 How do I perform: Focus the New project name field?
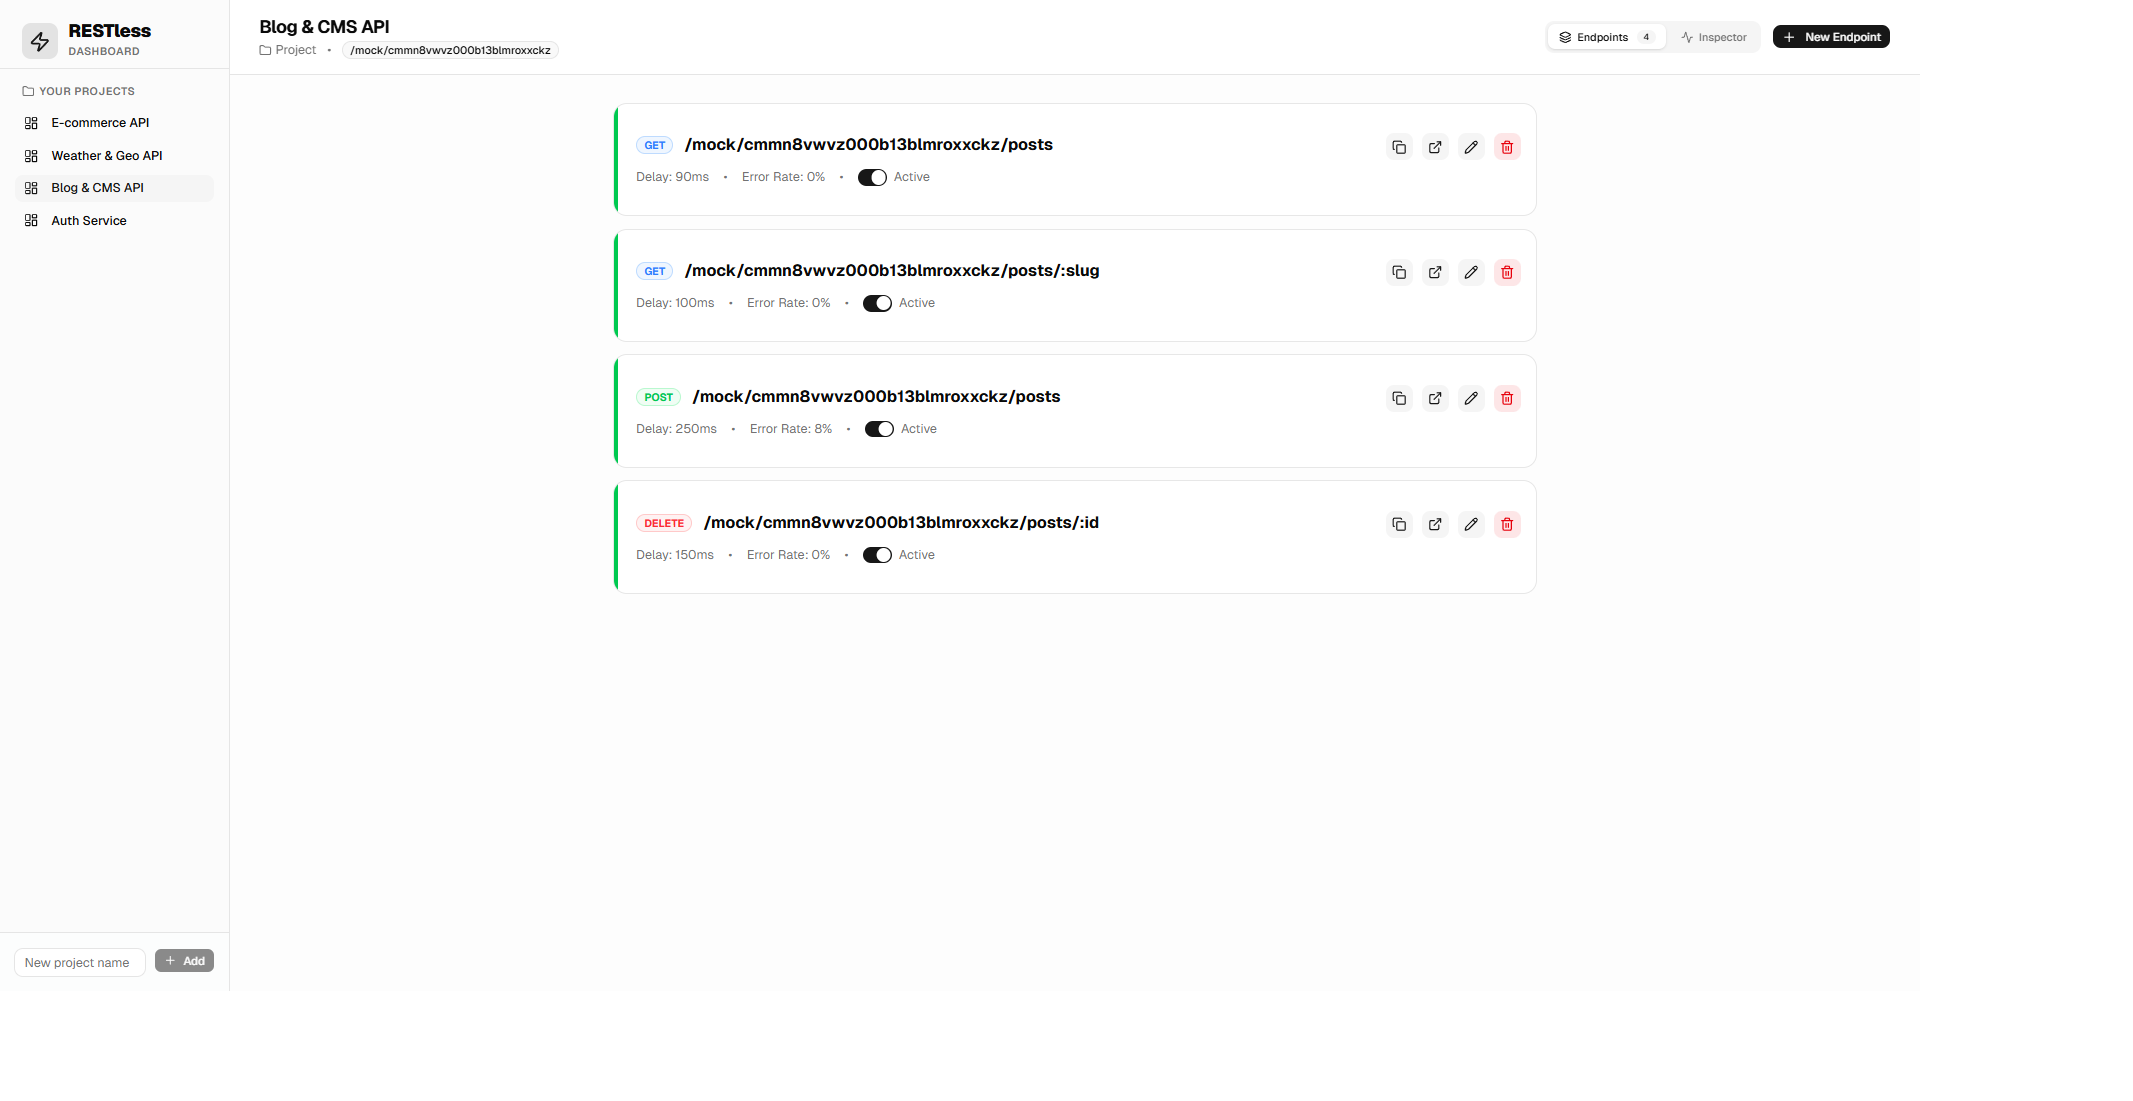(79, 963)
